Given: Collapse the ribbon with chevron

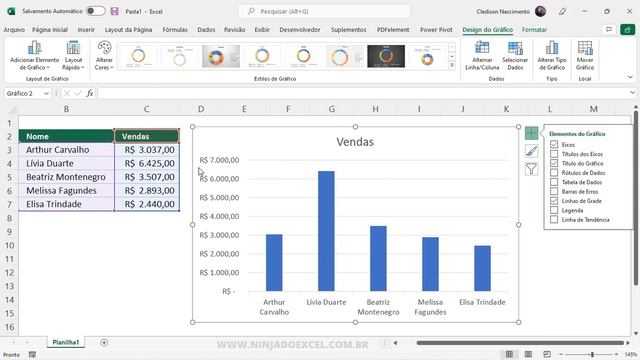Looking at the screenshot, I should tap(630, 77).
